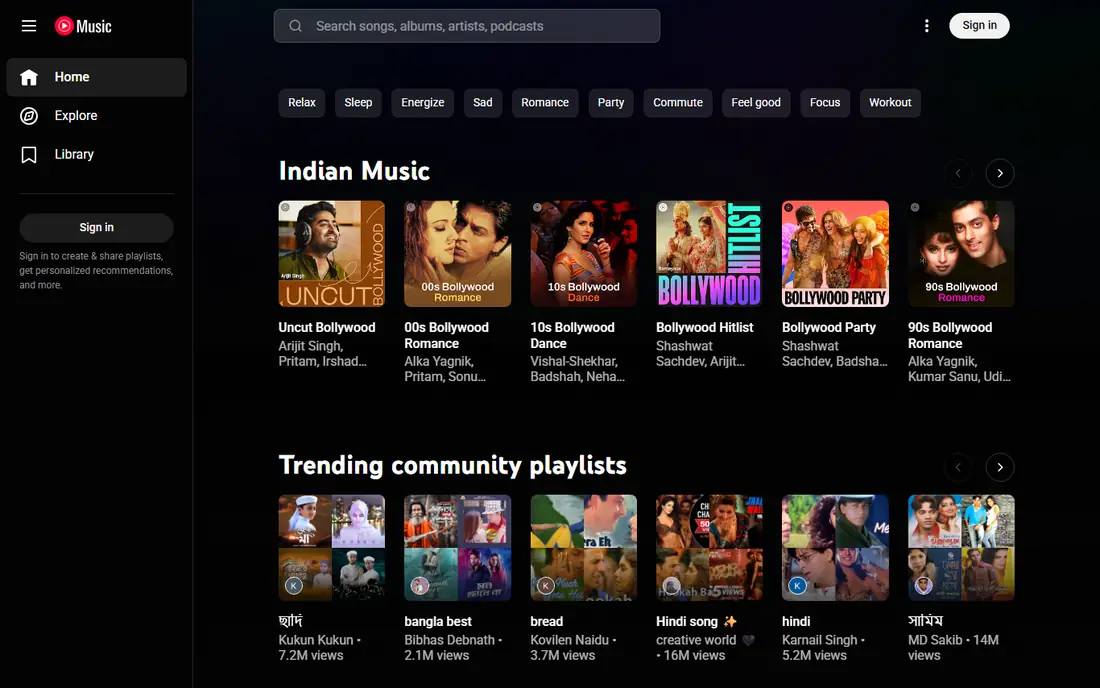Click 'Bibhas Debnath • 2.1M views' text
Viewport: 1100px width, 688px height.
(453, 647)
